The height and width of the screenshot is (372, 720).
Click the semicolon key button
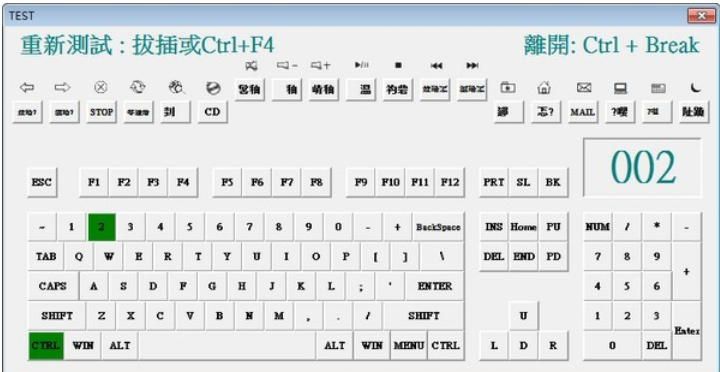(x=360, y=286)
